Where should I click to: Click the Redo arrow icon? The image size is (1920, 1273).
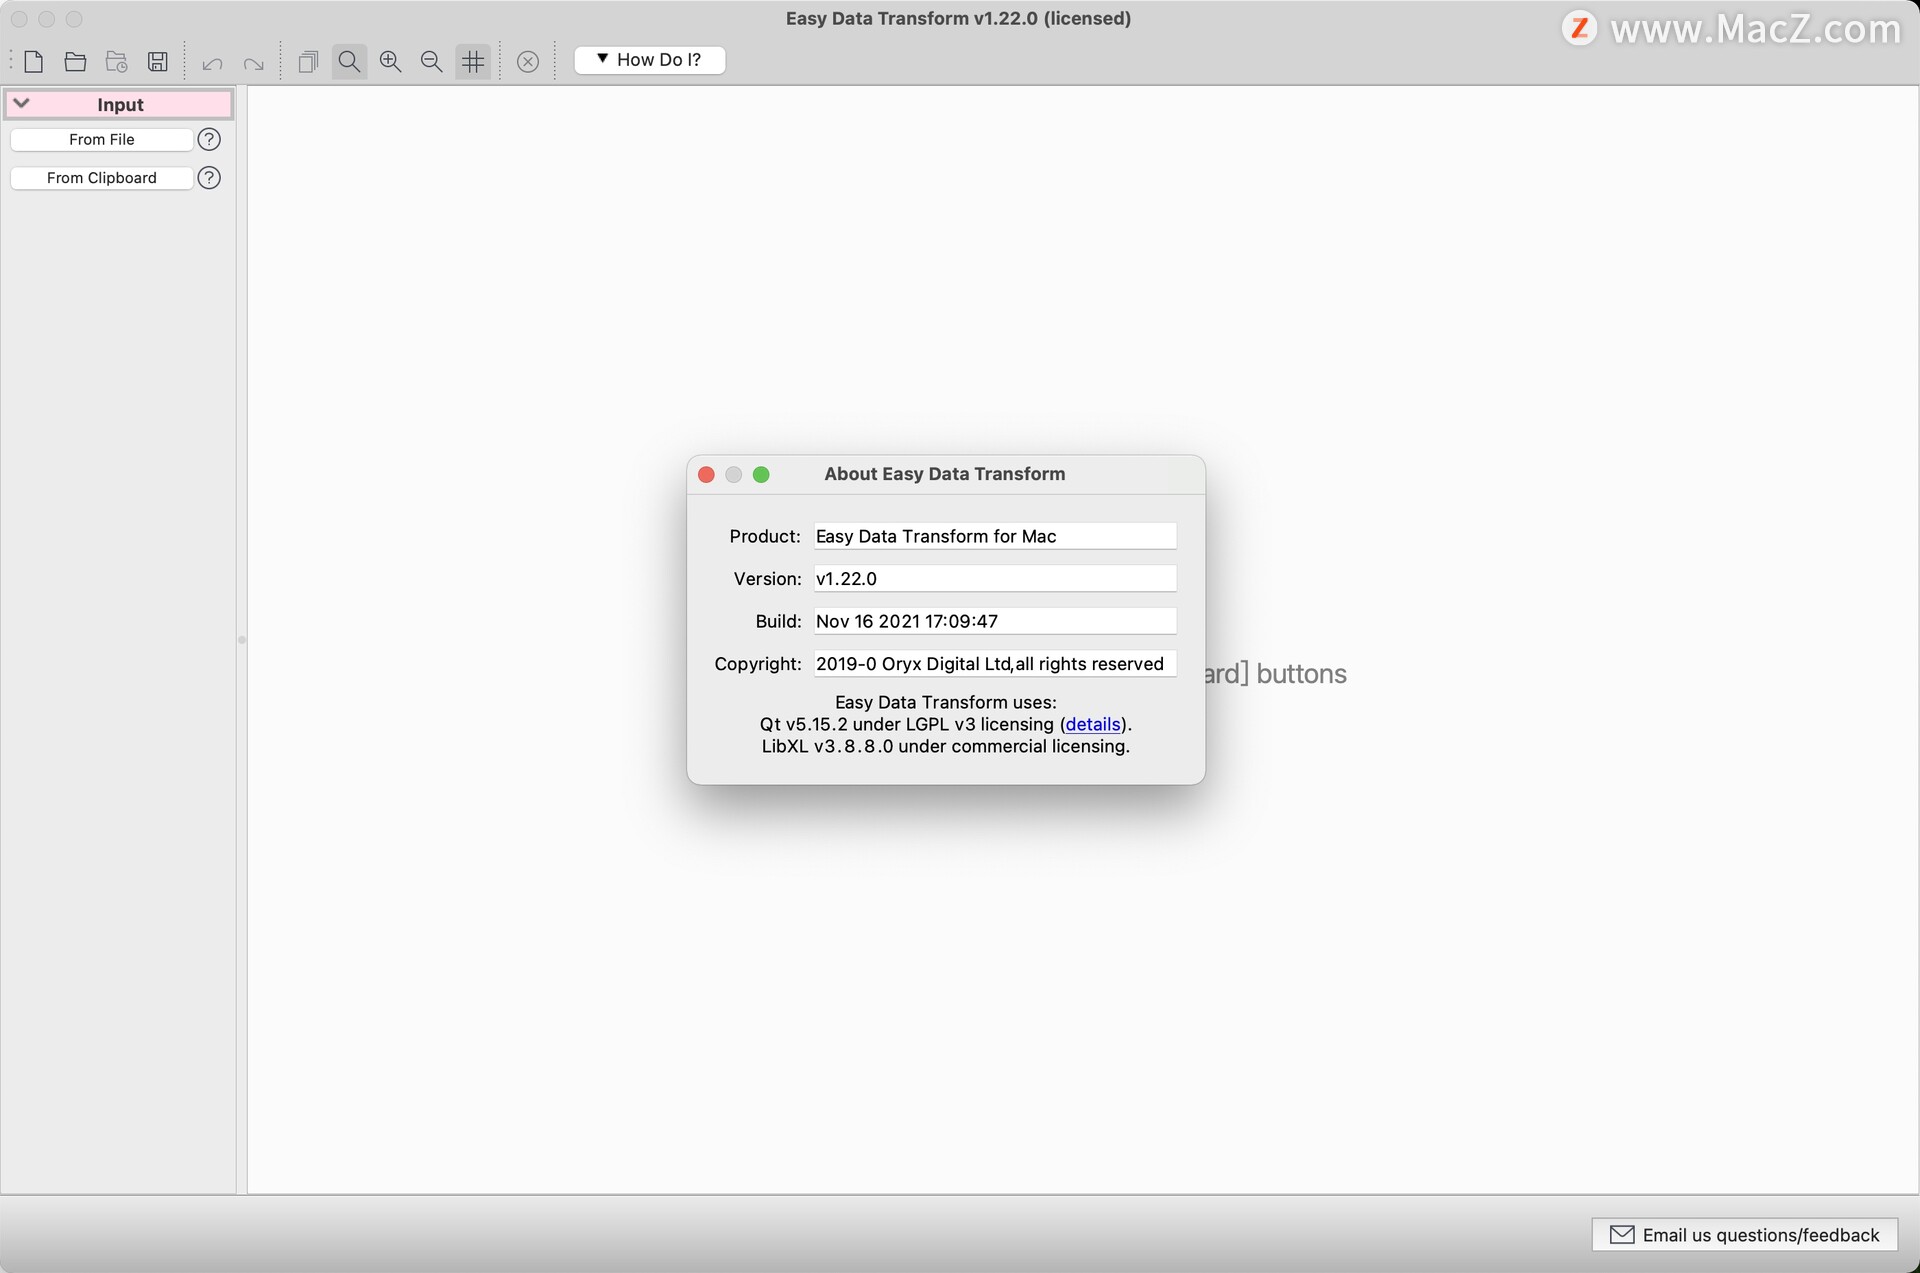tap(253, 64)
